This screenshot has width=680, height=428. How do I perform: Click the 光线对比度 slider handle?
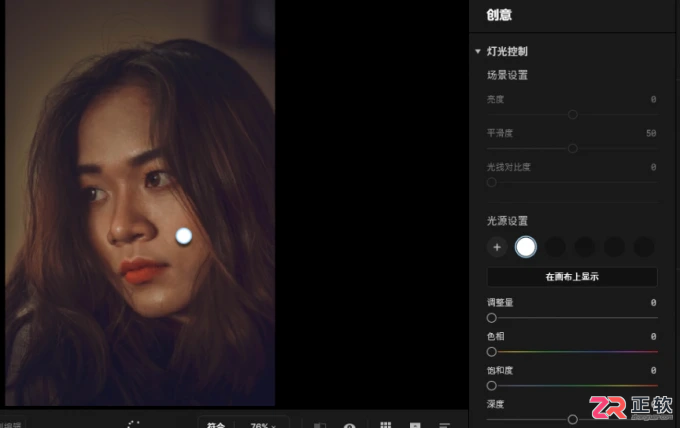pos(491,182)
